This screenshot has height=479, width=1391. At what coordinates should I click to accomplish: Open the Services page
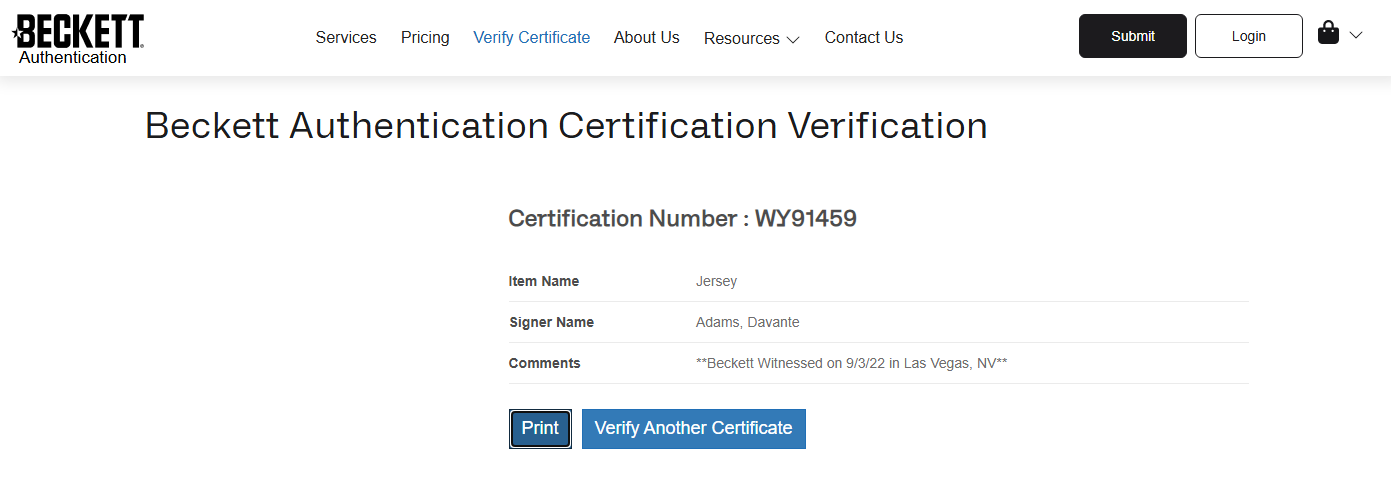346,37
